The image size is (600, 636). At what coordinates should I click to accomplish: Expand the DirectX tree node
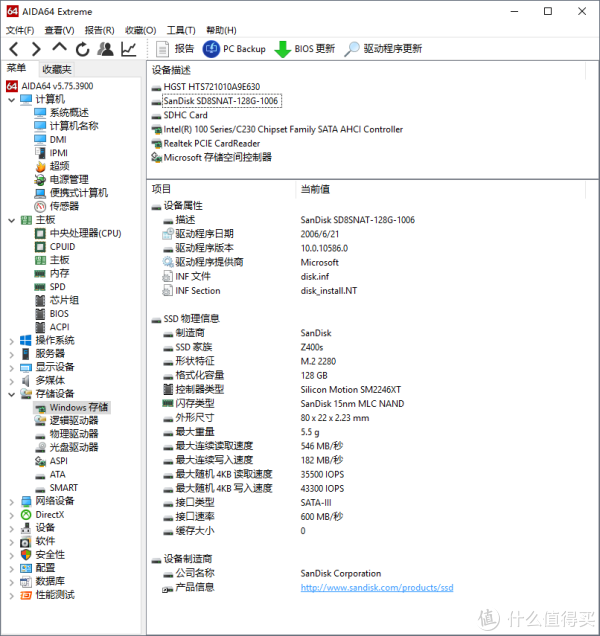11,515
